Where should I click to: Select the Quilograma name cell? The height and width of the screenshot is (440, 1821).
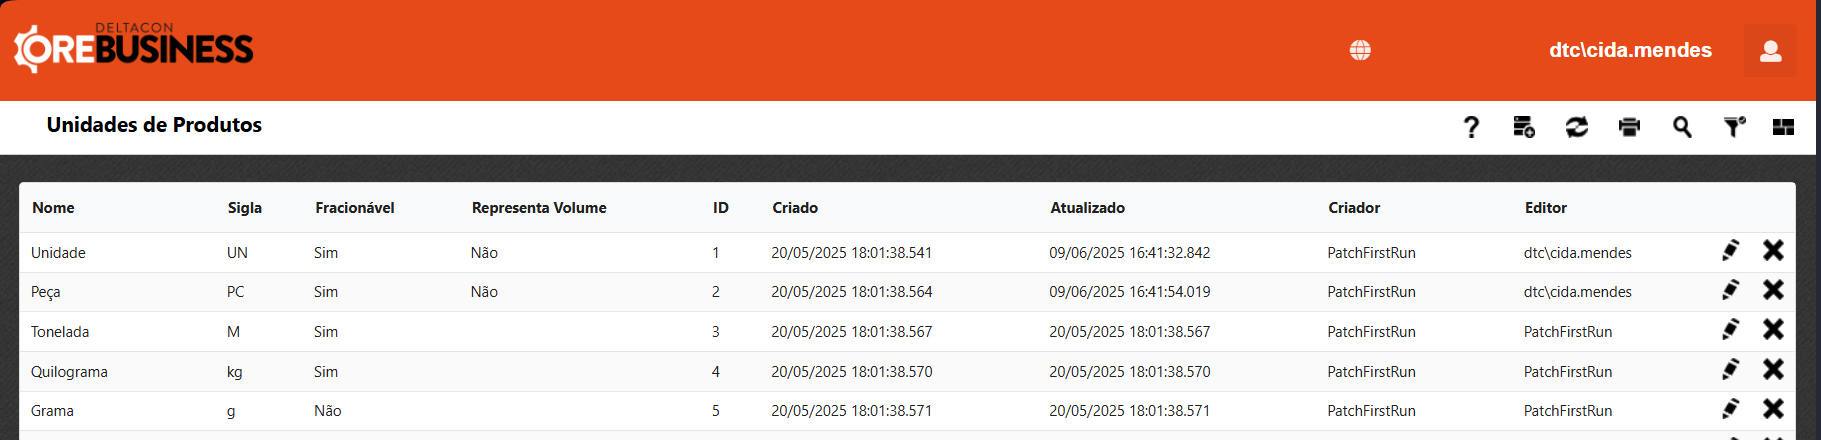[69, 372]
